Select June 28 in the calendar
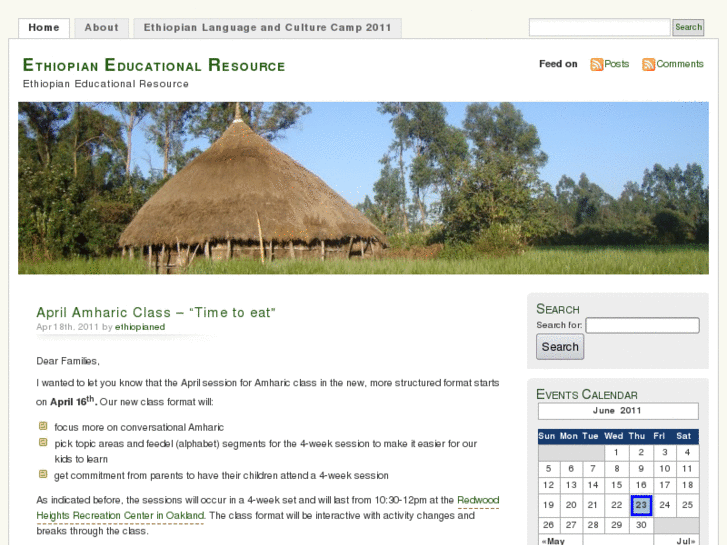The width and height of the screenshot is (727, 545). 593,525
